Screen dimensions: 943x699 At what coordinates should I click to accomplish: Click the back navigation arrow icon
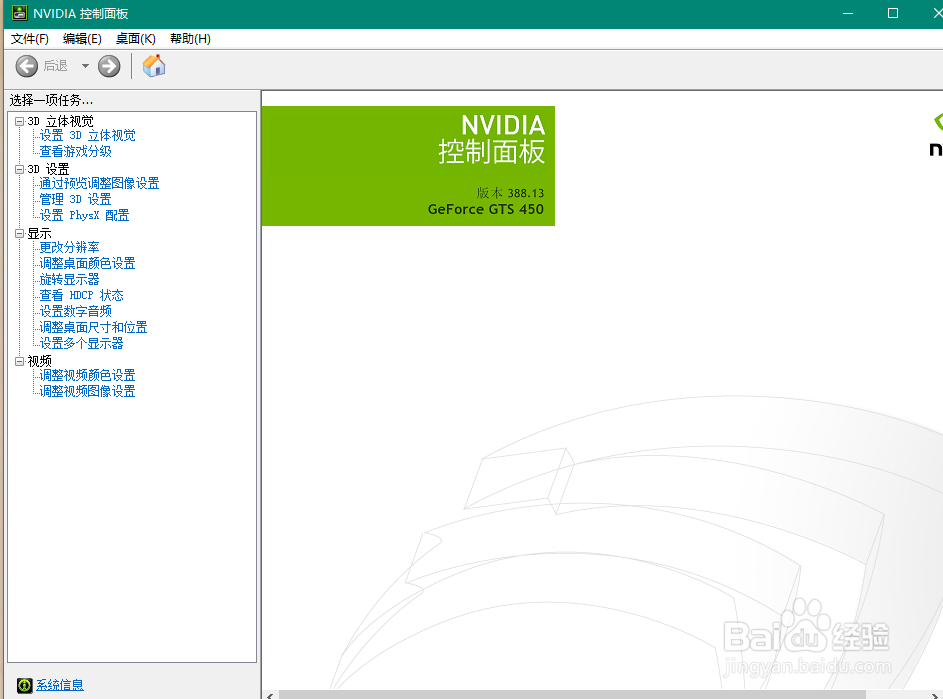[26, 66]
